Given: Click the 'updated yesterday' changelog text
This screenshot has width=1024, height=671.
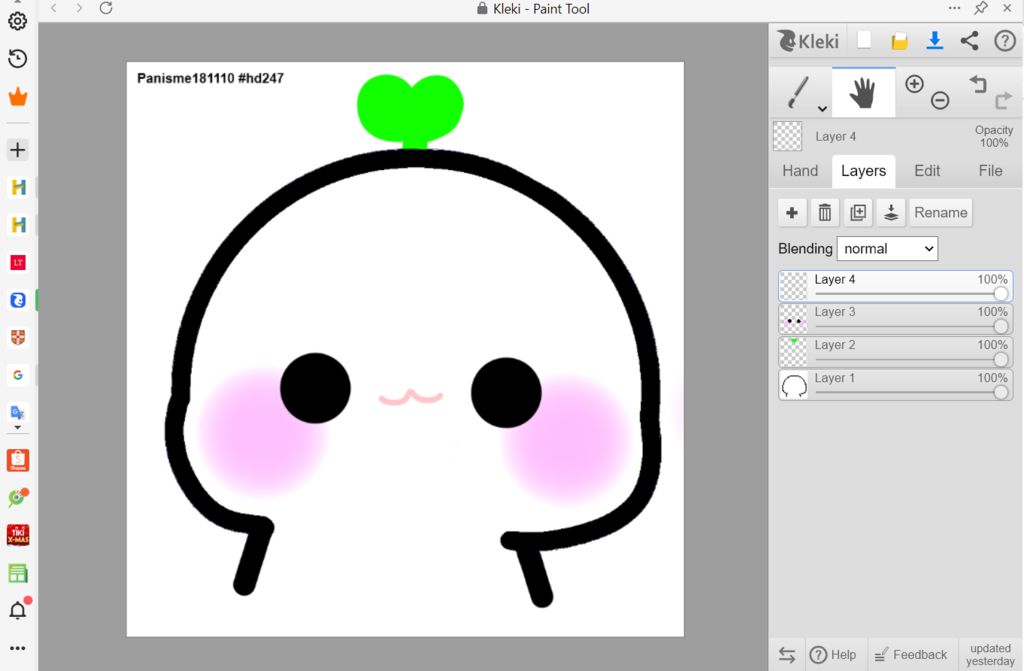Looking at the screenshot, I should click(990, 655).
